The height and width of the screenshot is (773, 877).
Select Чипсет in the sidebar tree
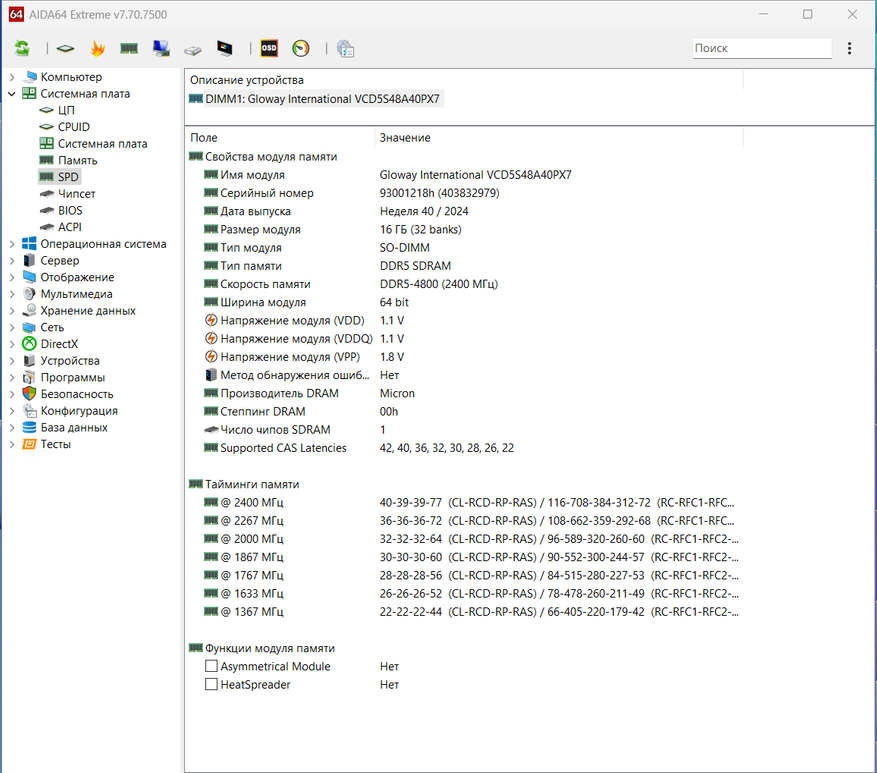[76, 194]
